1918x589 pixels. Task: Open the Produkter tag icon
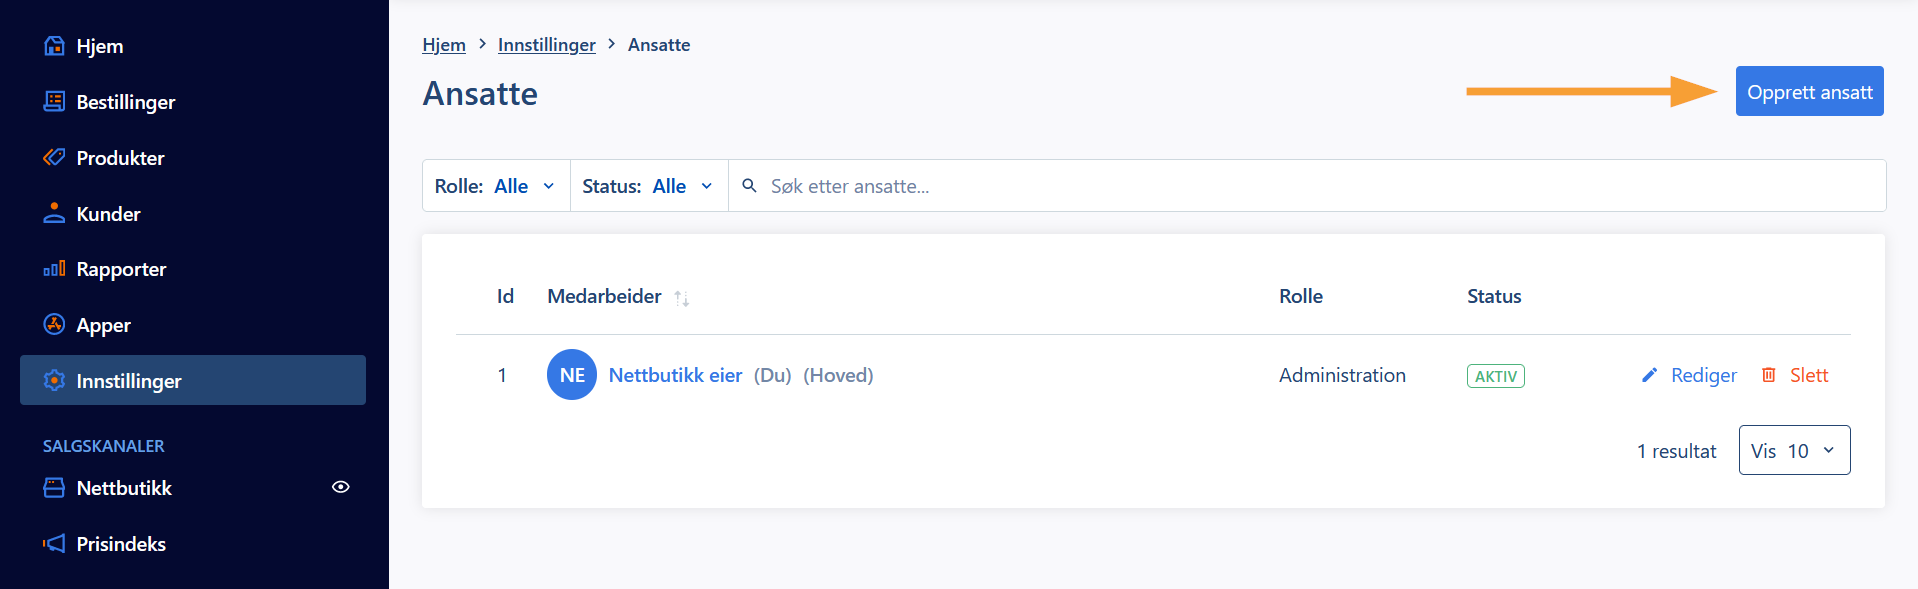tap(54, 158)
